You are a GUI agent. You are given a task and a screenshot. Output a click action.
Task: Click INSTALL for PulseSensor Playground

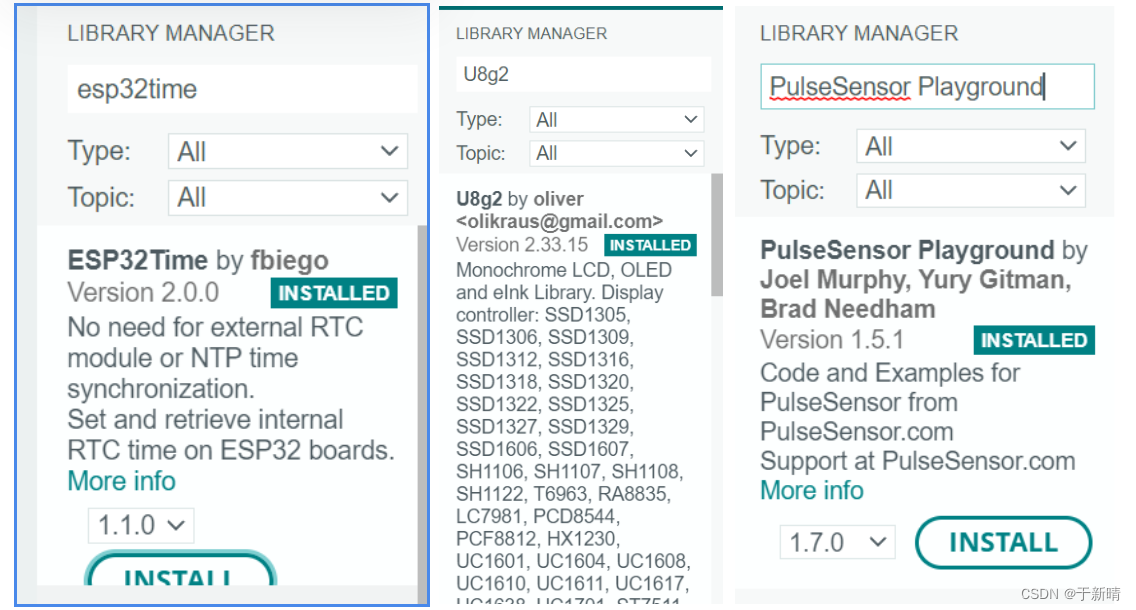1003,543
